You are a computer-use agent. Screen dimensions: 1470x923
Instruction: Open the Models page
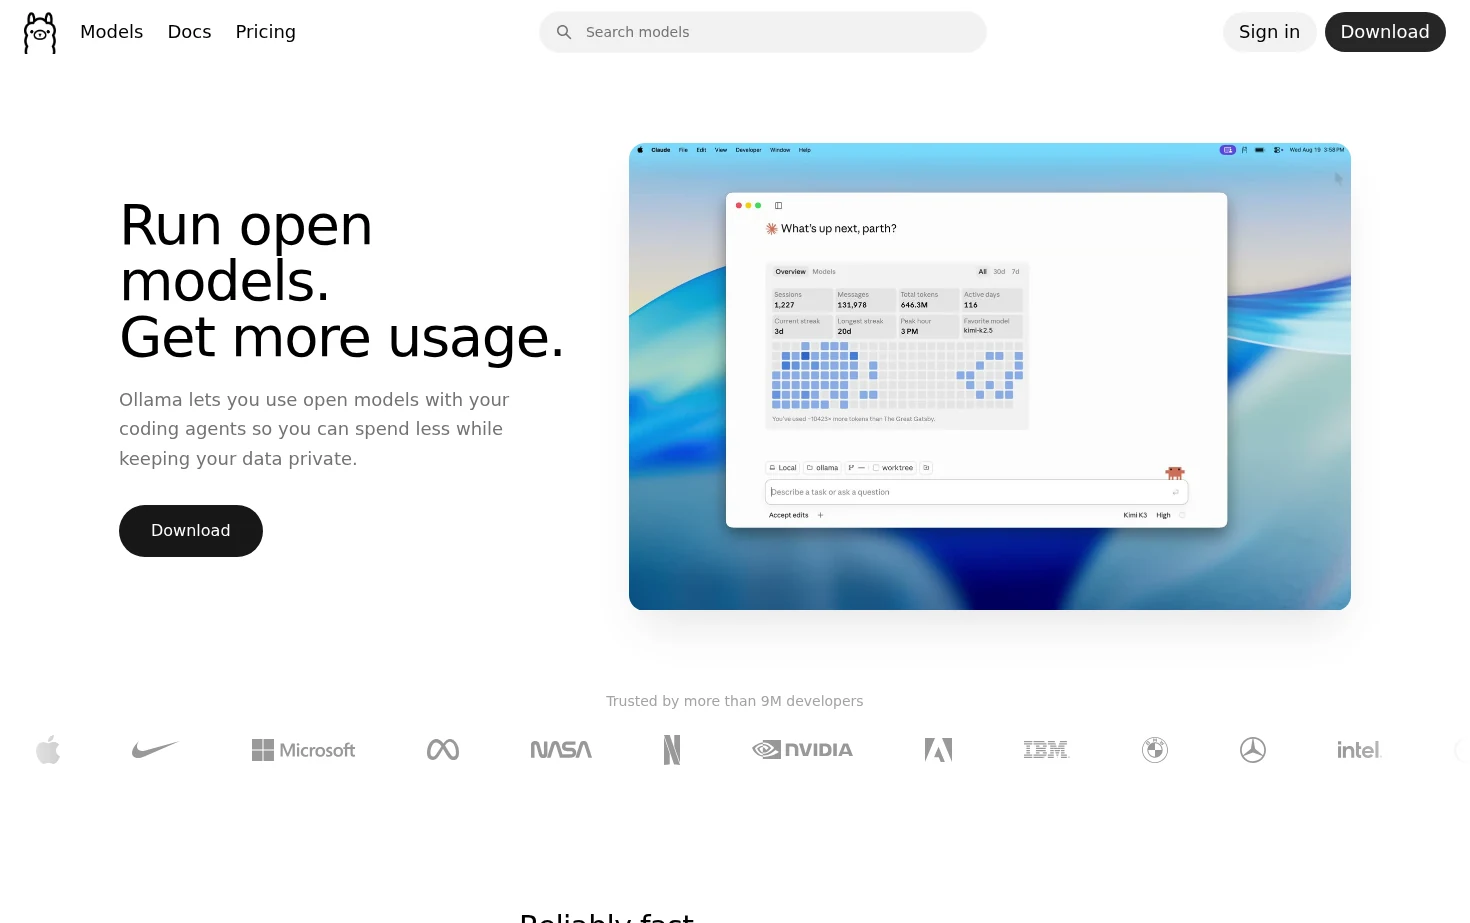(112, 32)
